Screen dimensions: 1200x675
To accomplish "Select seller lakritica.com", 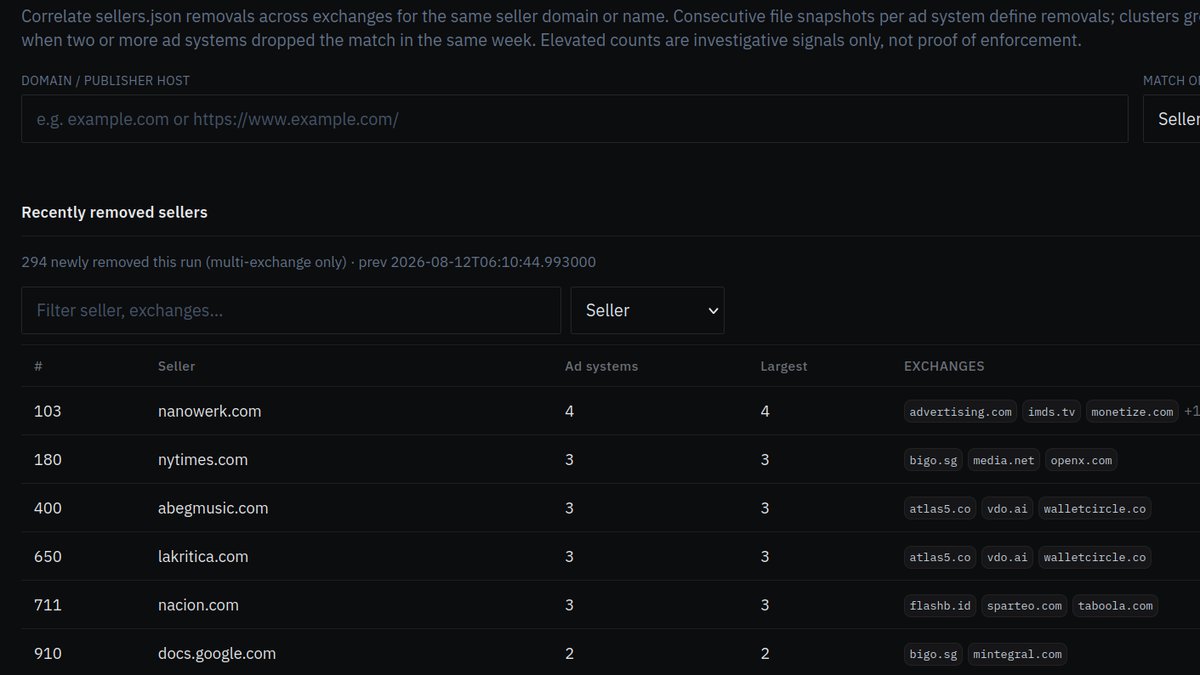I will click(x=203, y=556).
